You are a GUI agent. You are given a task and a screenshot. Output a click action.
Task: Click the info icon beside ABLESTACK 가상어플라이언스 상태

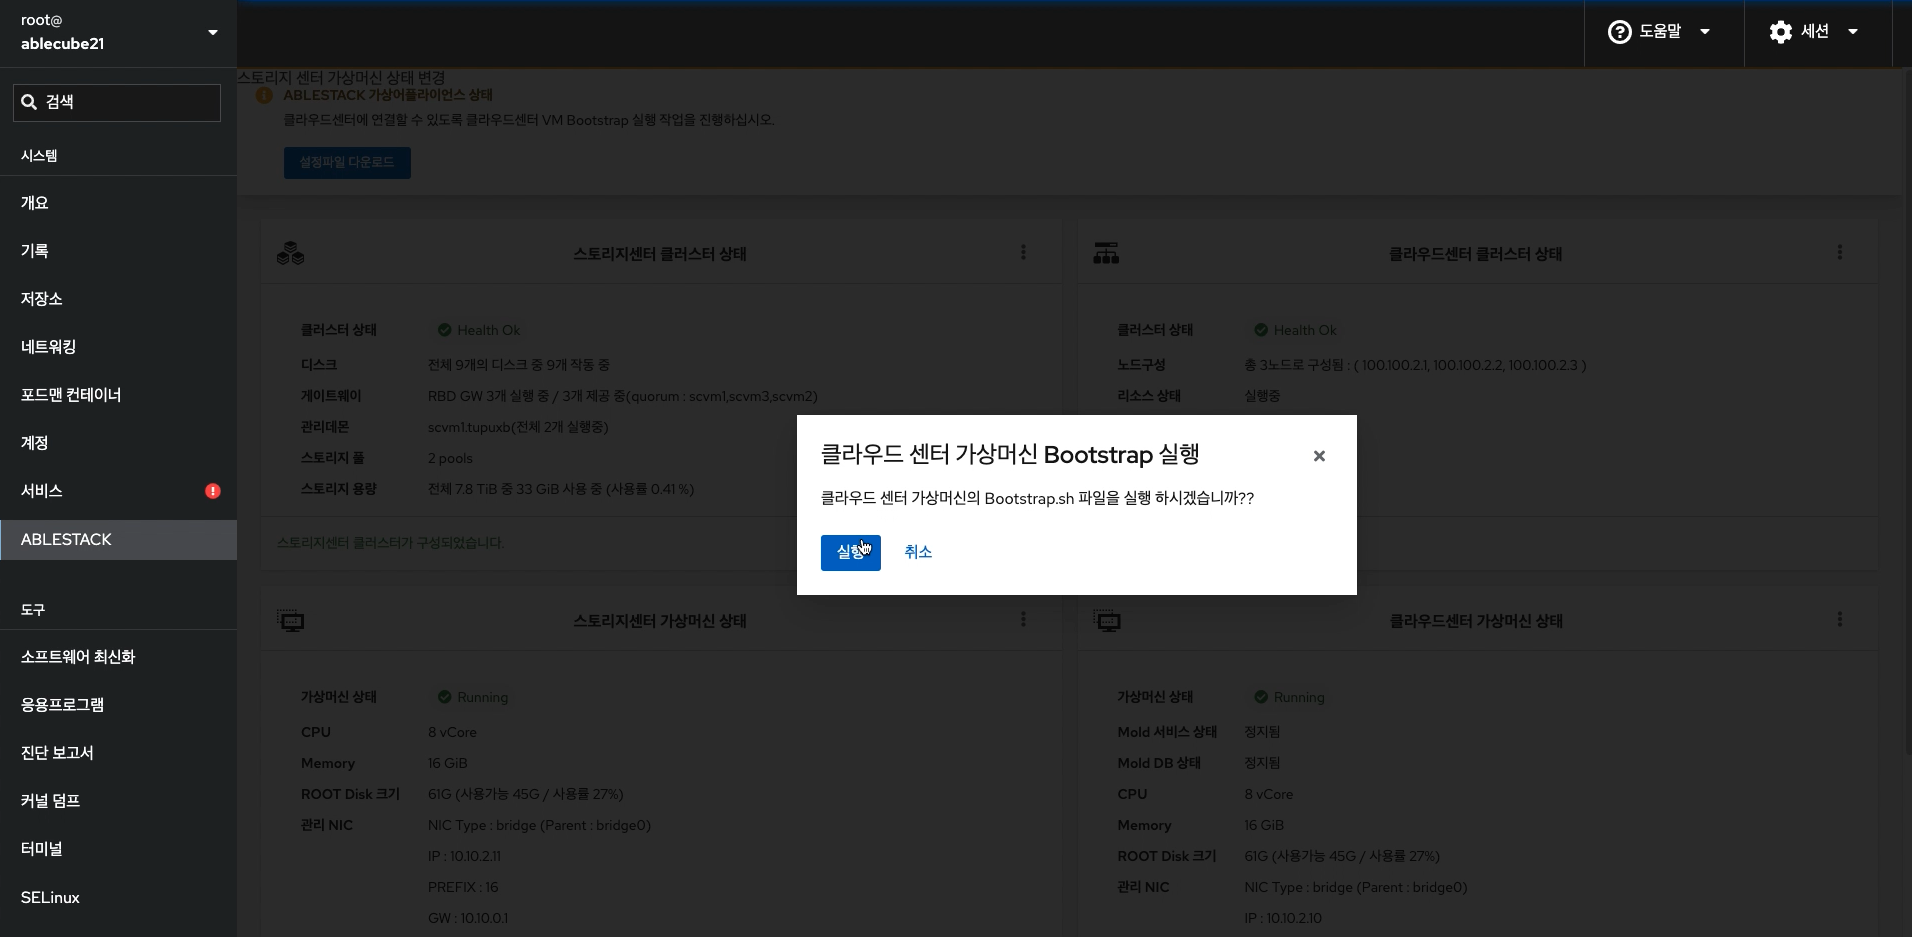pos(264,95)
